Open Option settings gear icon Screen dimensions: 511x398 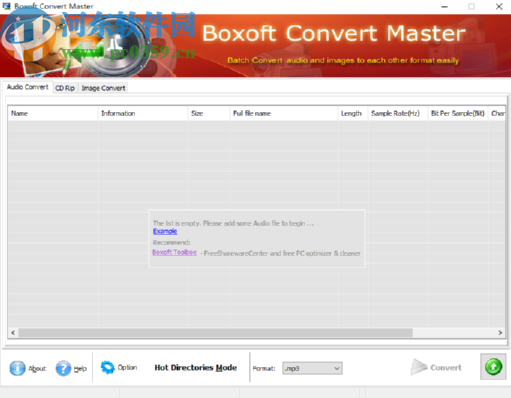tap(107, 367)
